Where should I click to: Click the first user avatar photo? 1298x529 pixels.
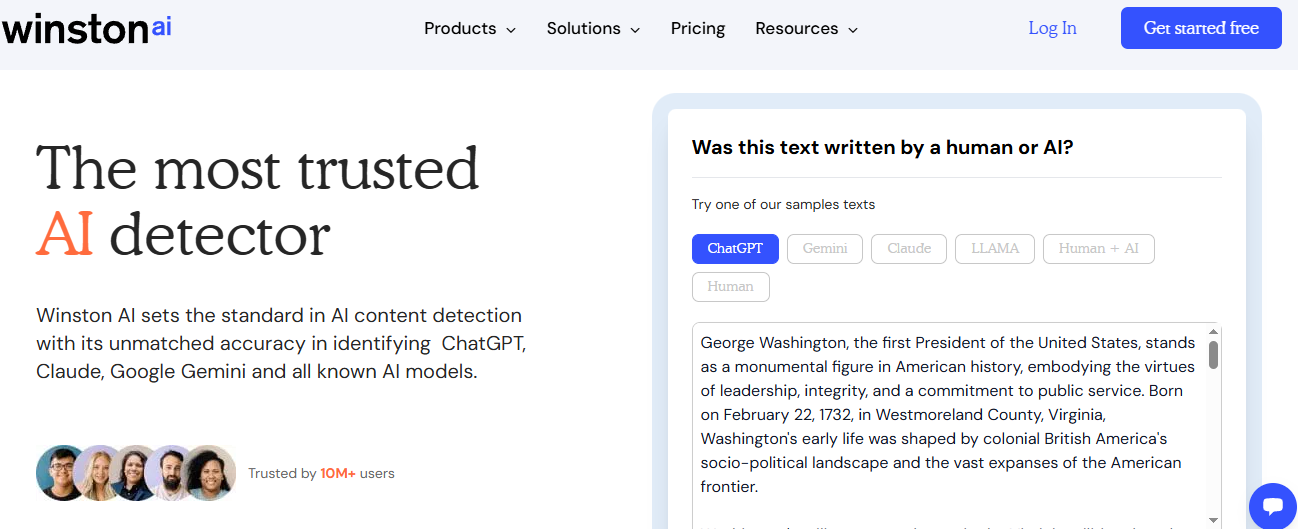62,473
